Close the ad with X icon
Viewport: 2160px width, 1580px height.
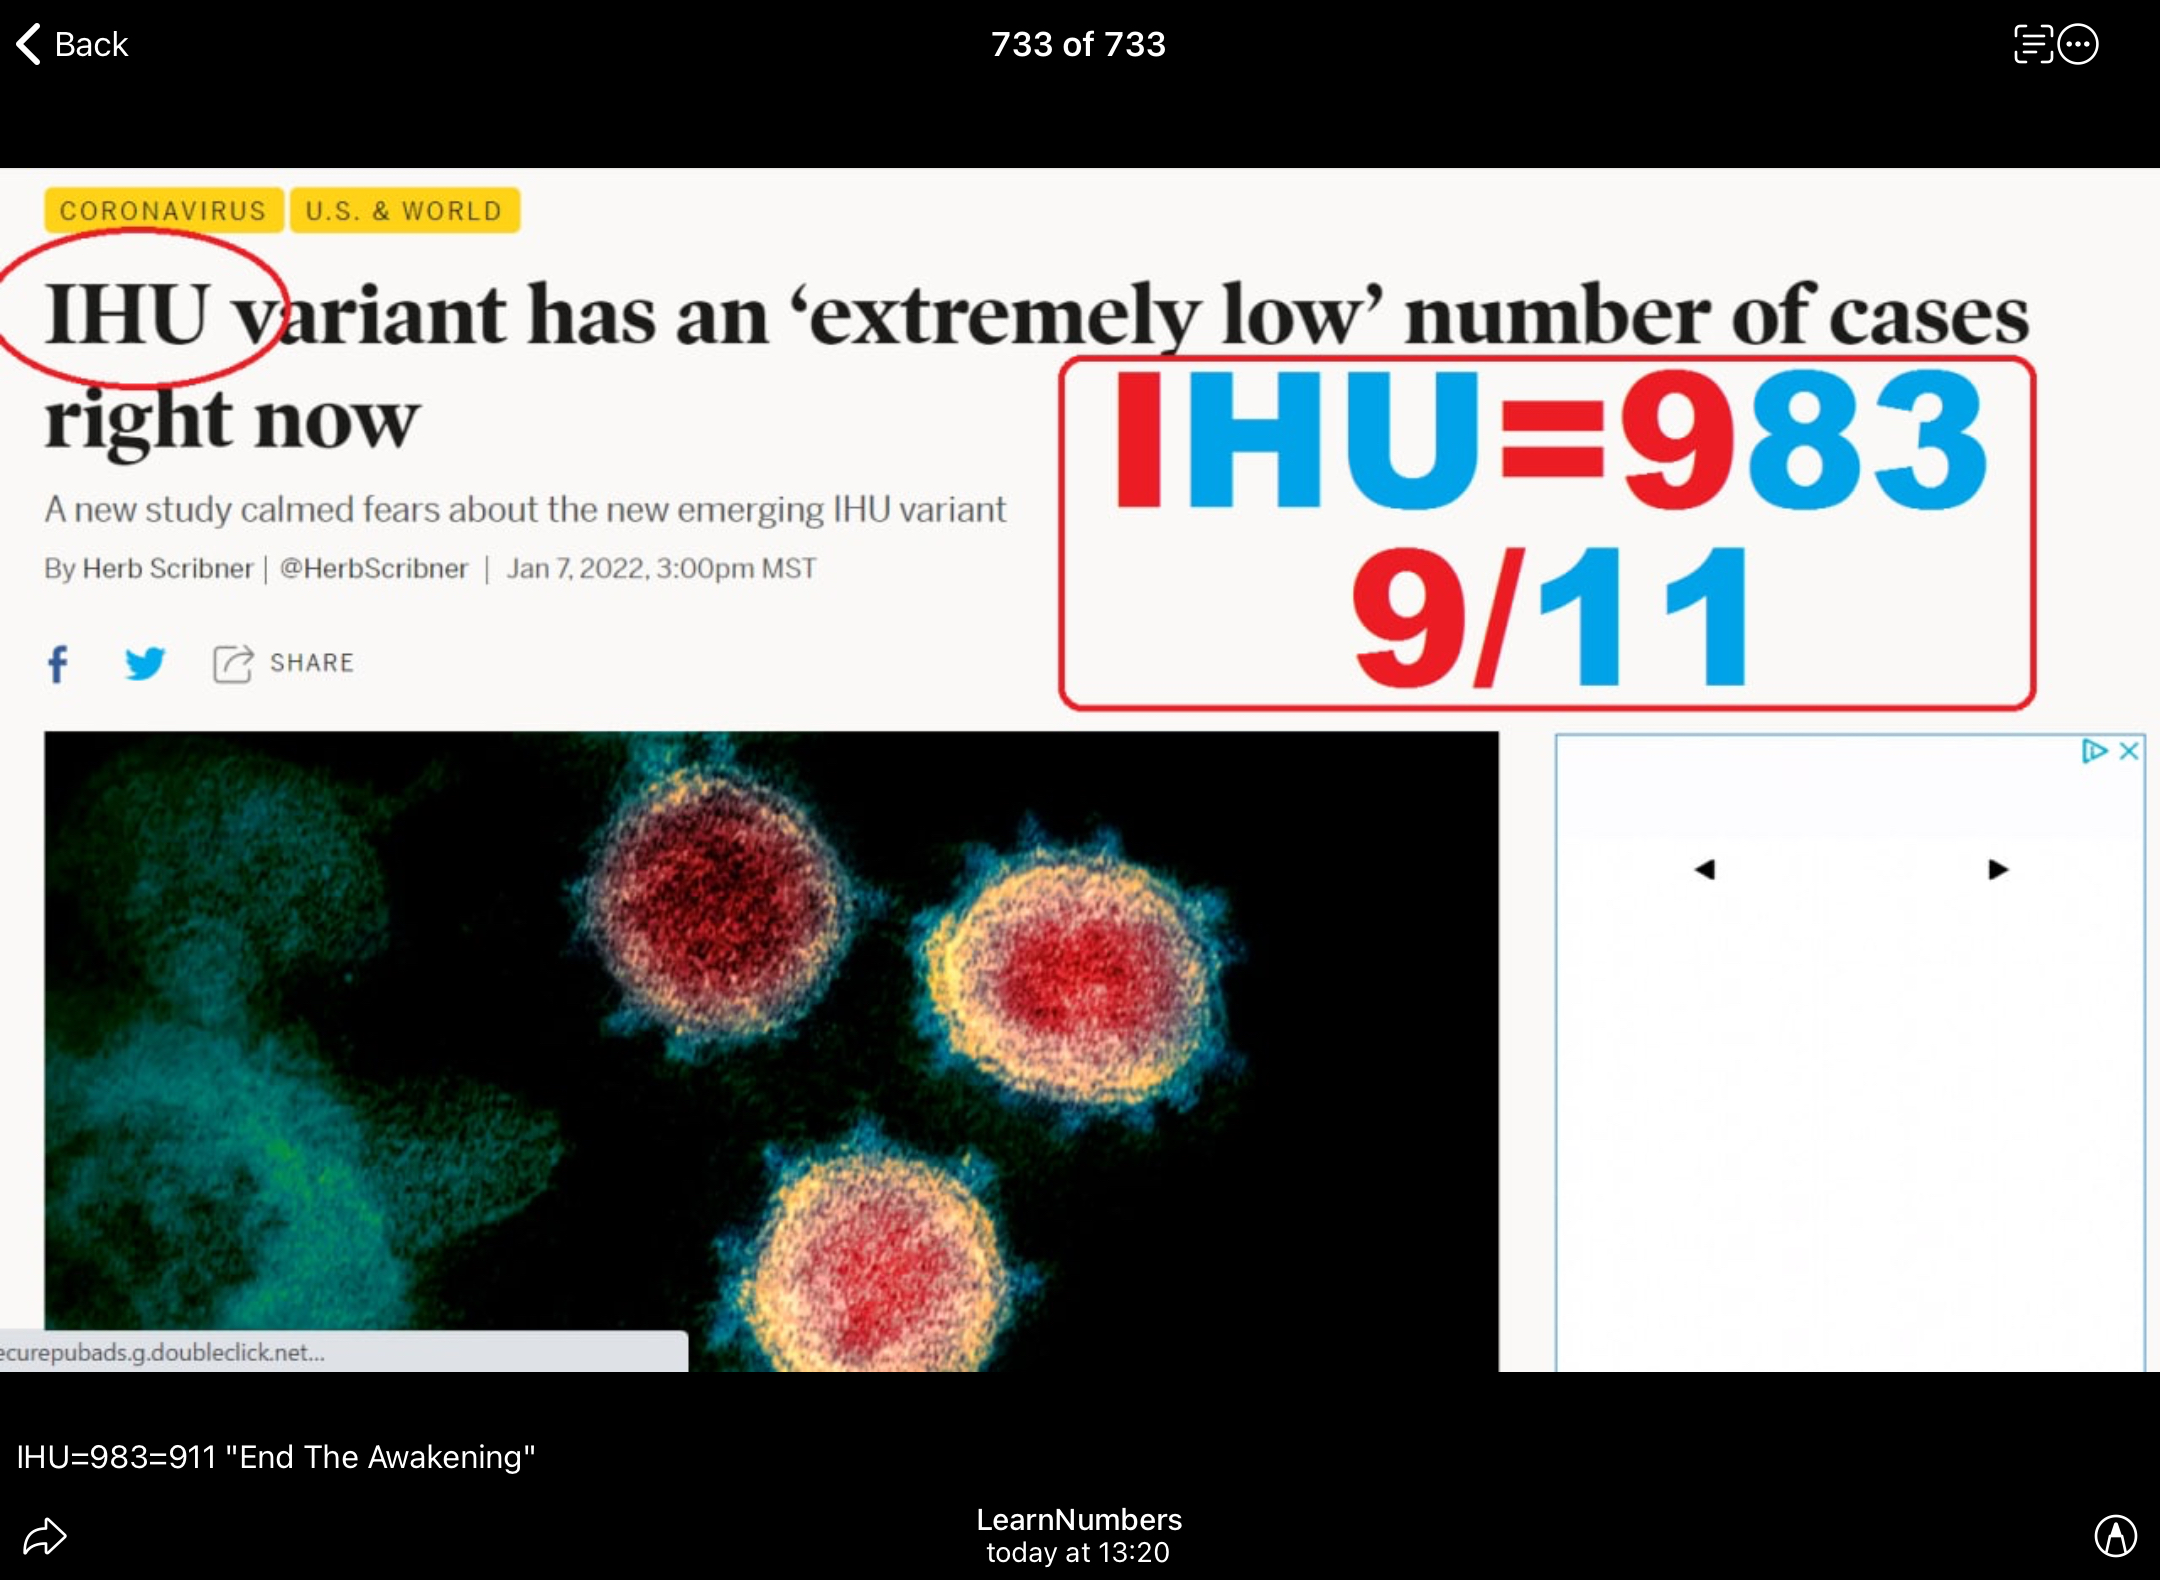[x=2130, y=751]
